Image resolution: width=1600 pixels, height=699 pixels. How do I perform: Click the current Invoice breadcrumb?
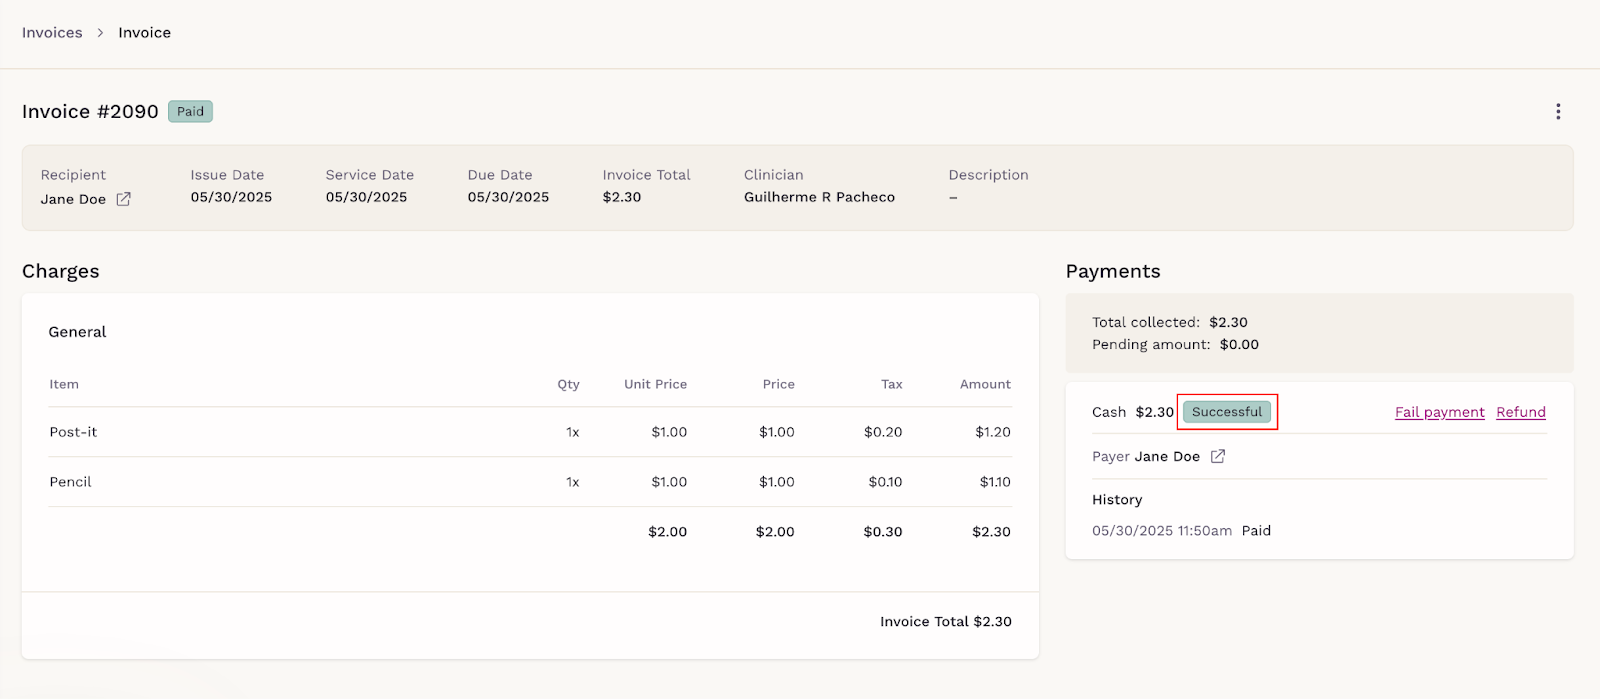point(144,33)
